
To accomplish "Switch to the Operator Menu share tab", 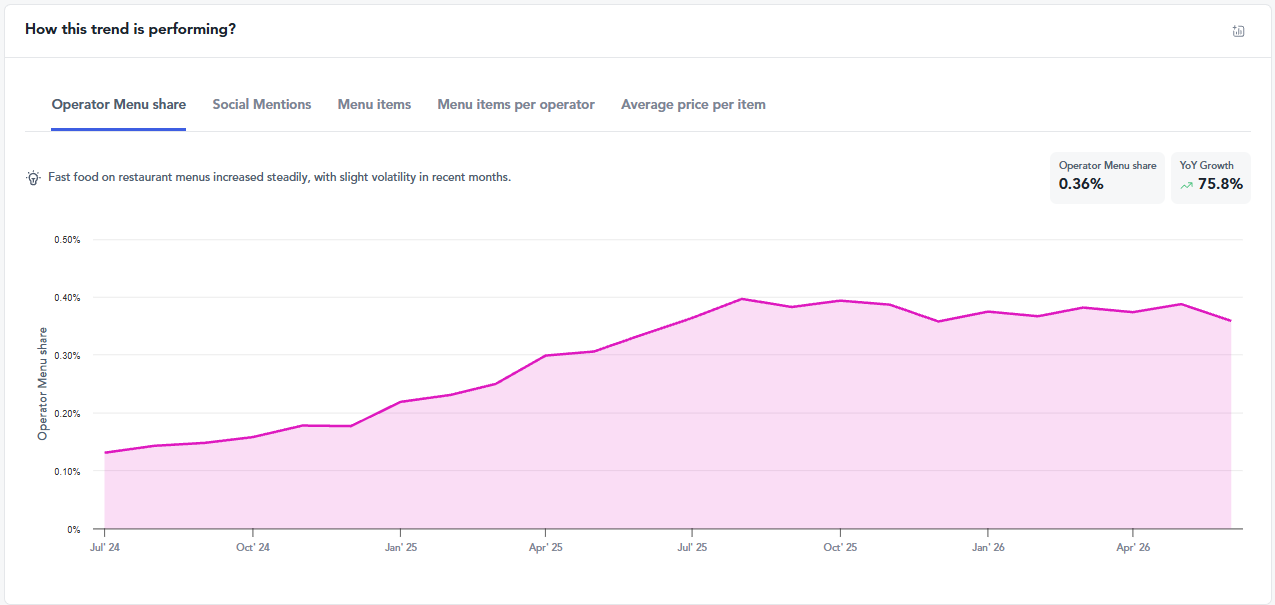I will point(119,104).
